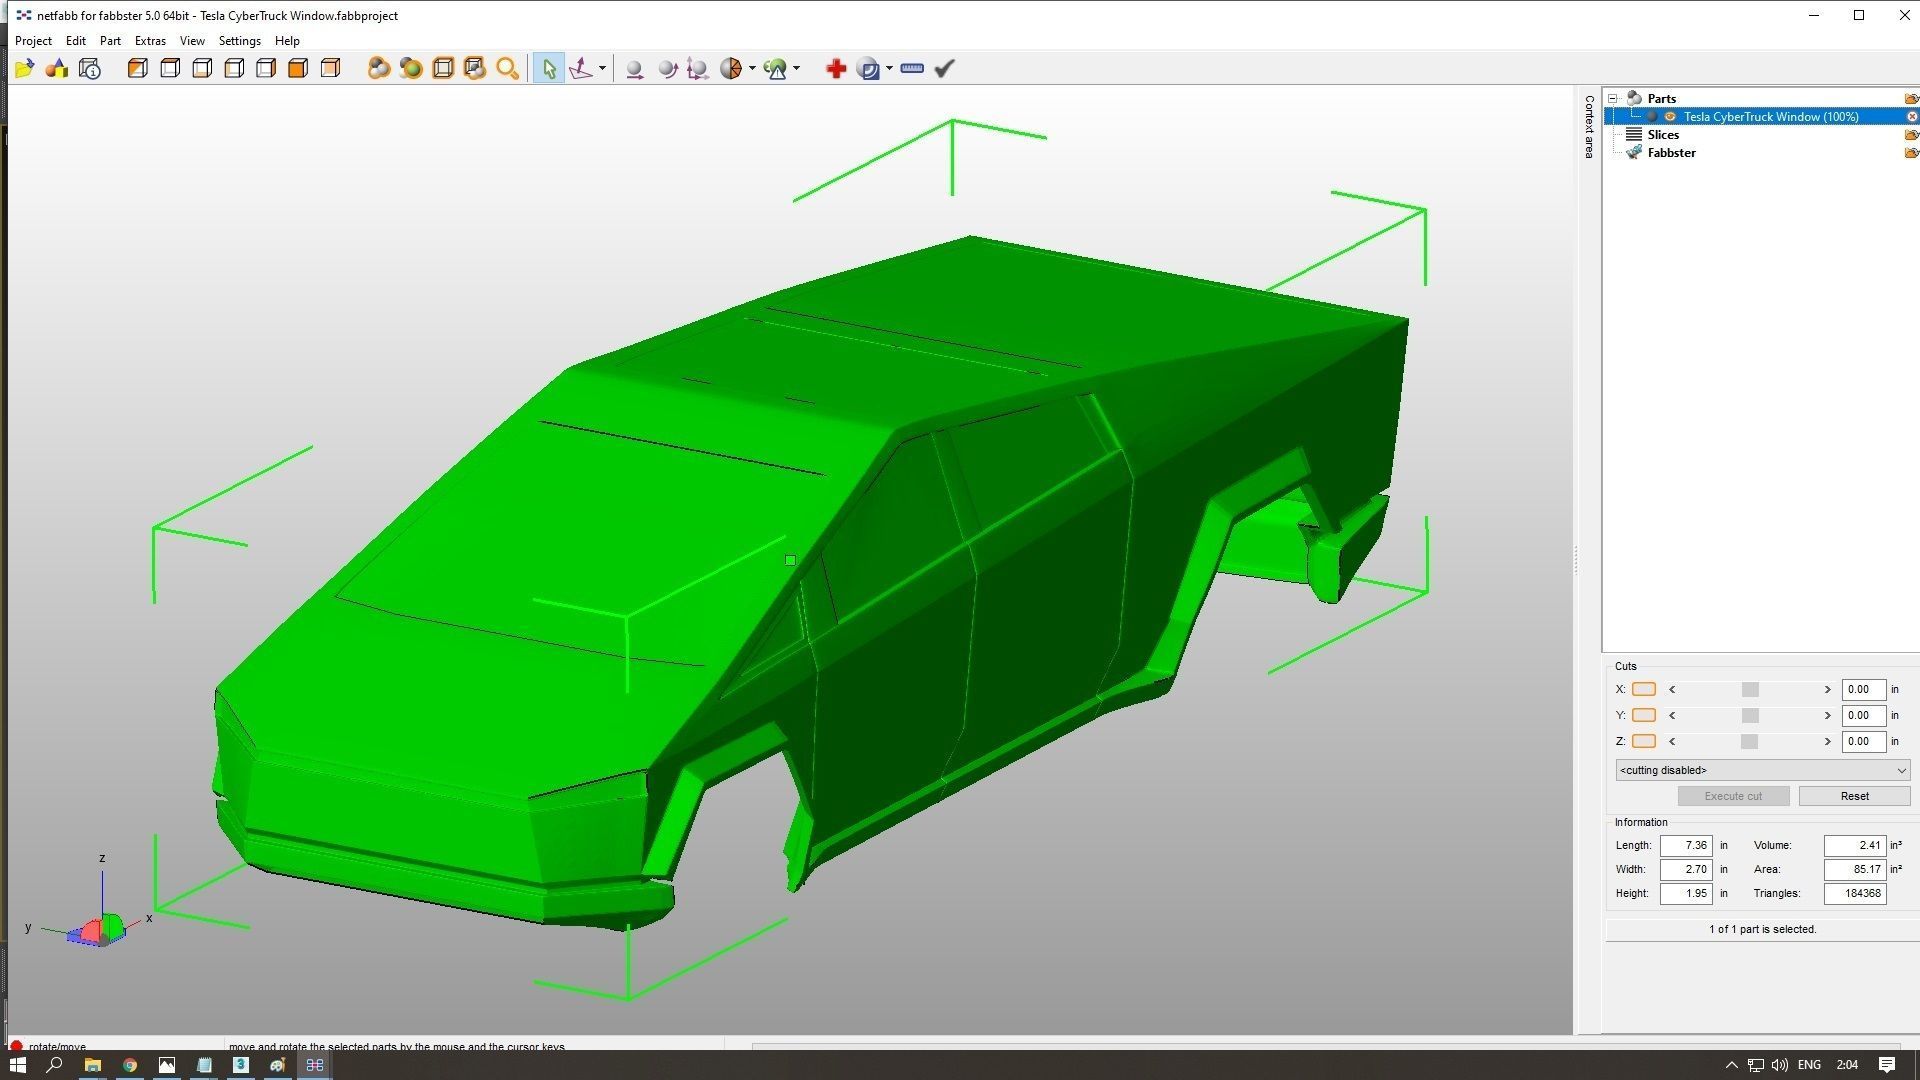Click the add part shapes icon
The height and width of the screenshot is (1080, 1920).
tap(57, 68)
